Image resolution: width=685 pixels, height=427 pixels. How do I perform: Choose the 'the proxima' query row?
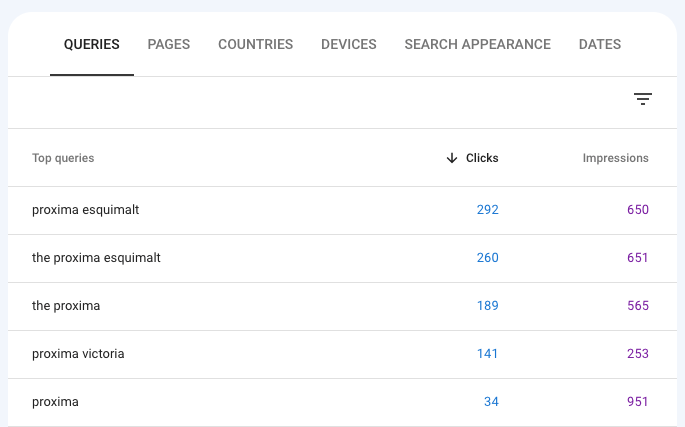click(x=342, y=306)
